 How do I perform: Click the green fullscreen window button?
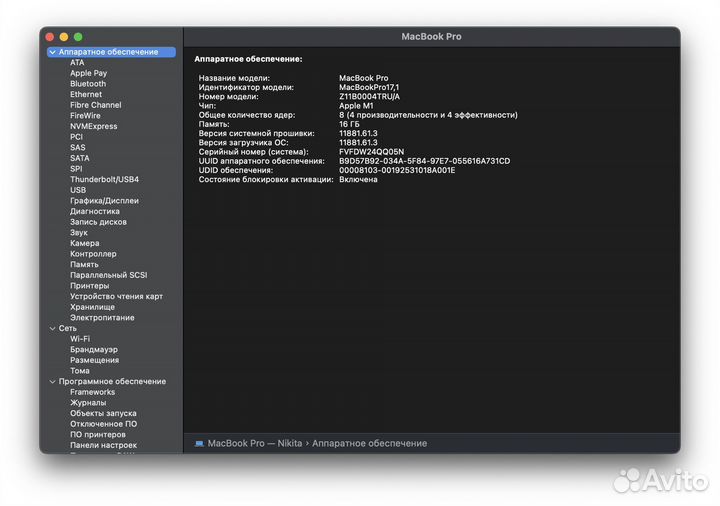pyautogui.click(x=78, y=37)
